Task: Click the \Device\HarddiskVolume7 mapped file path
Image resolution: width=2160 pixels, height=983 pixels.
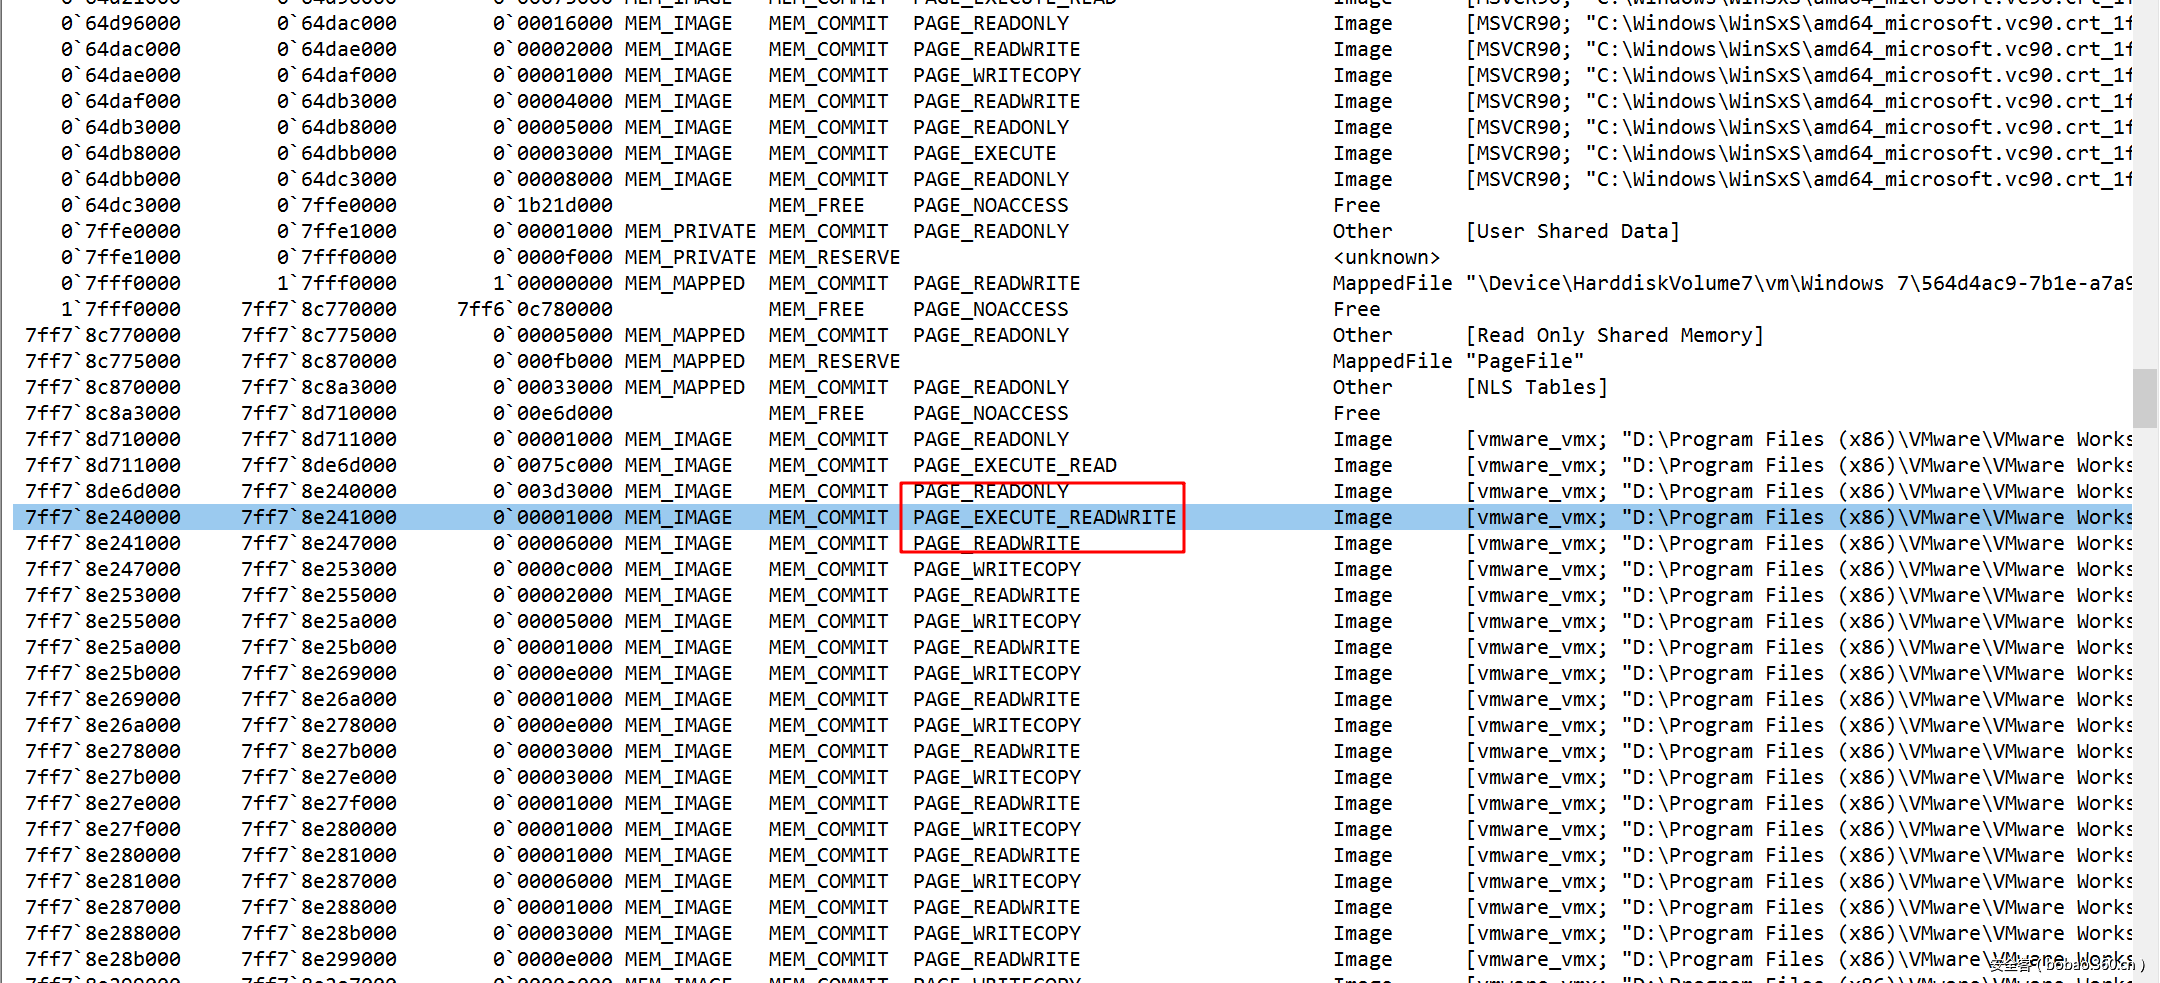Action: point(1798,283)
